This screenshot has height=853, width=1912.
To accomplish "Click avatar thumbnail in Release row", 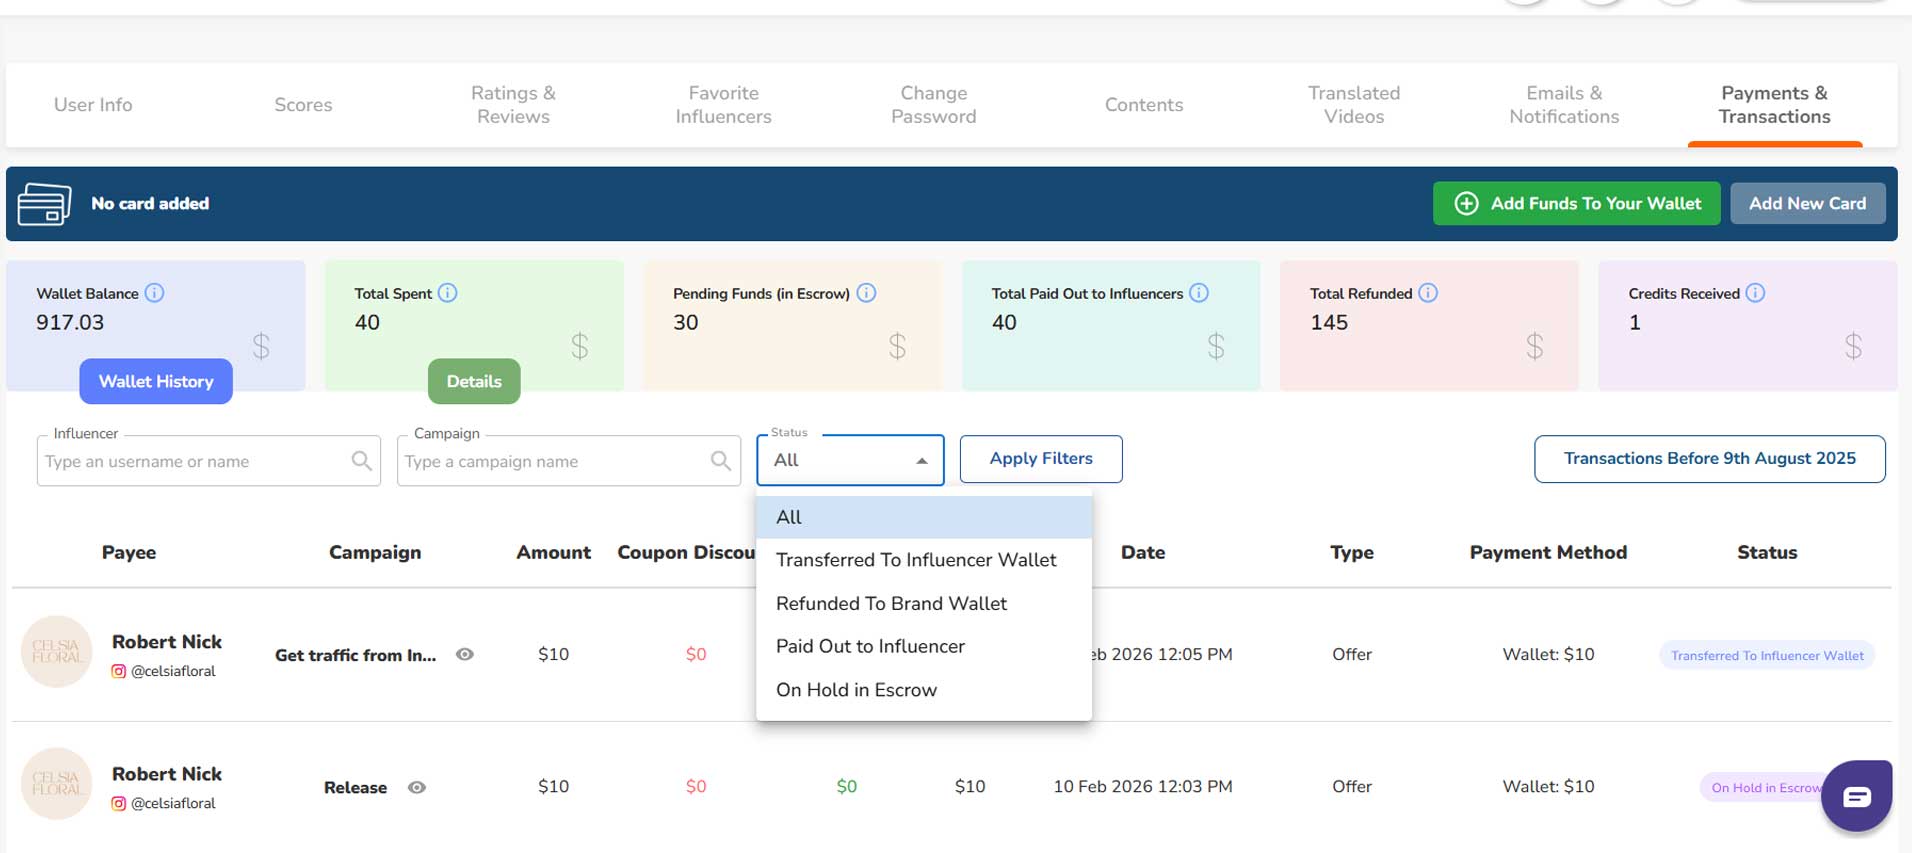I will click(x=56, y=783).
